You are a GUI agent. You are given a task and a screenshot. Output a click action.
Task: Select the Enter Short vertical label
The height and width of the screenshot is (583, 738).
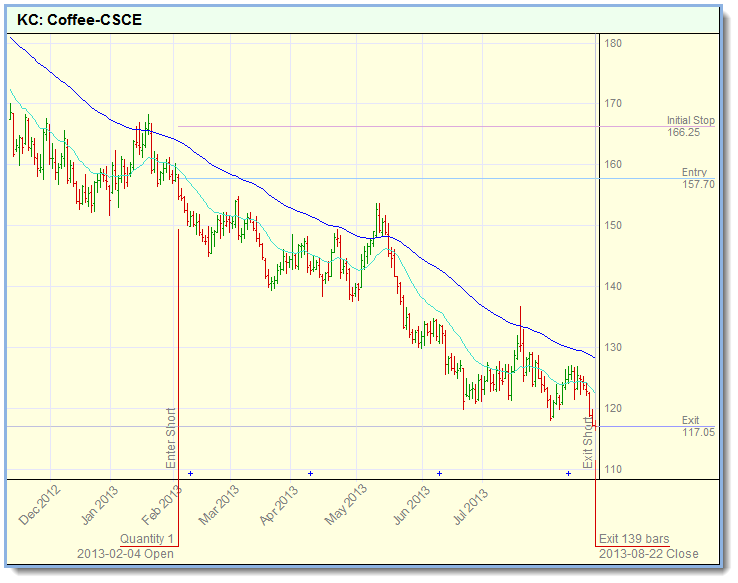[171, 438]
